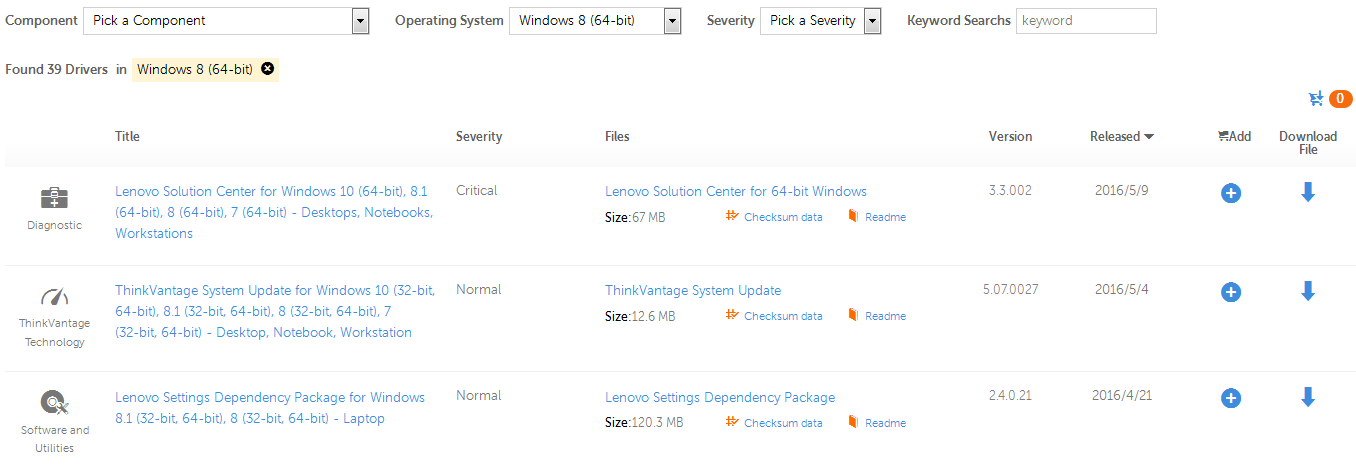Open the Severity dropdown

pos(820,21)
